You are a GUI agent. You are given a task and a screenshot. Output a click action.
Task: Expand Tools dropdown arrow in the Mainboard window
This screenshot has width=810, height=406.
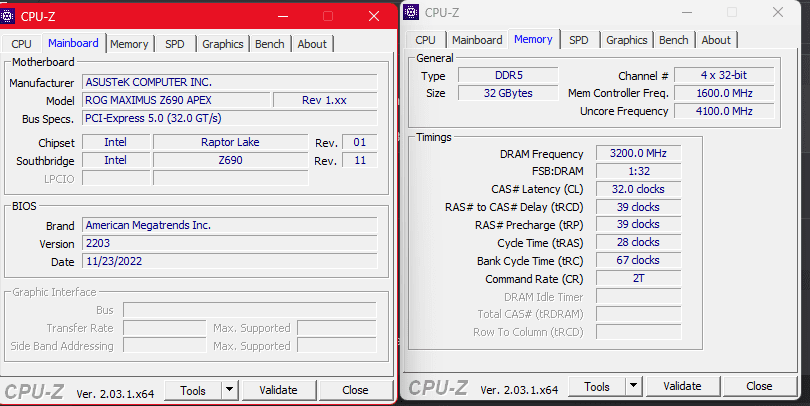pyautogui.click(x=230, y=391)
